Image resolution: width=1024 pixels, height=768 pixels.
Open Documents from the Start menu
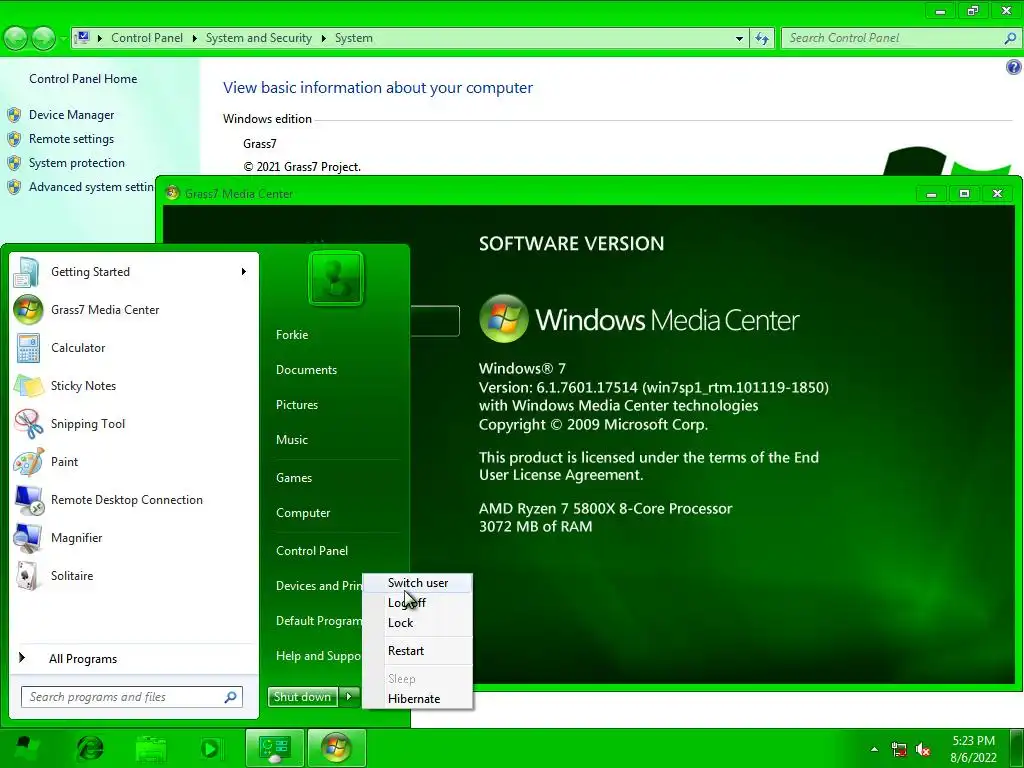click(x=306, y=370)
